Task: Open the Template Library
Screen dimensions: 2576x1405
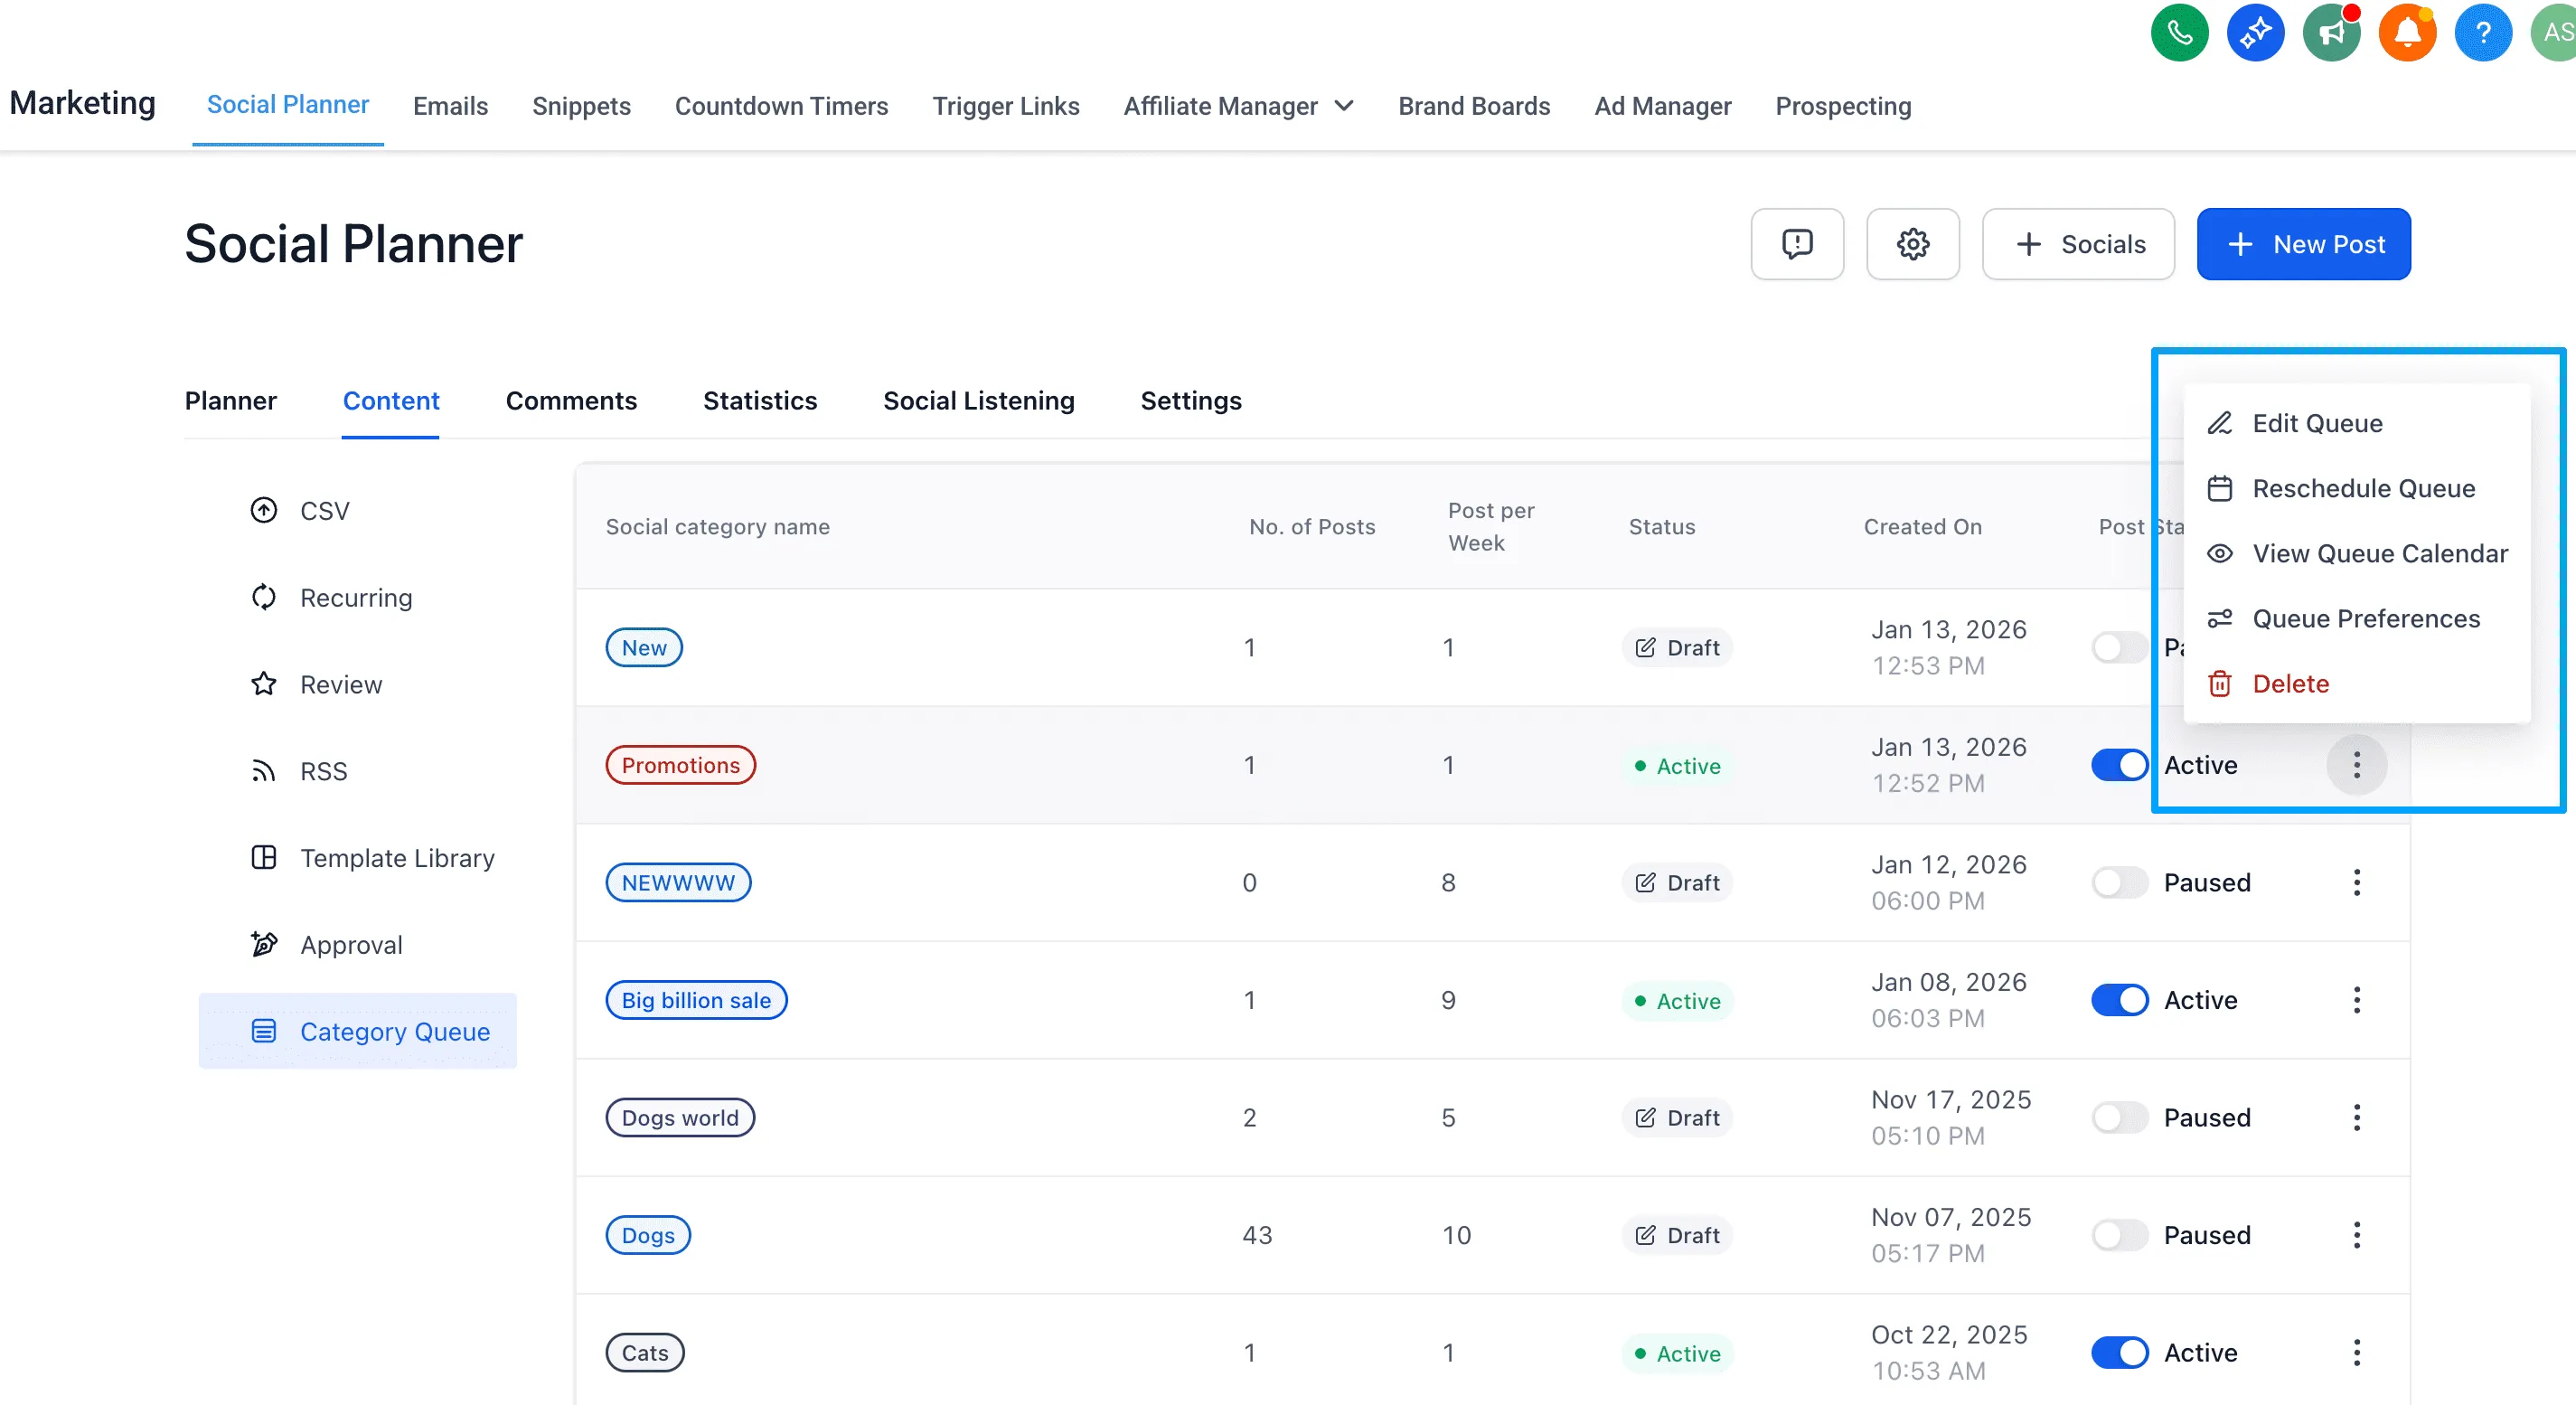Action: tap(397, 857)
